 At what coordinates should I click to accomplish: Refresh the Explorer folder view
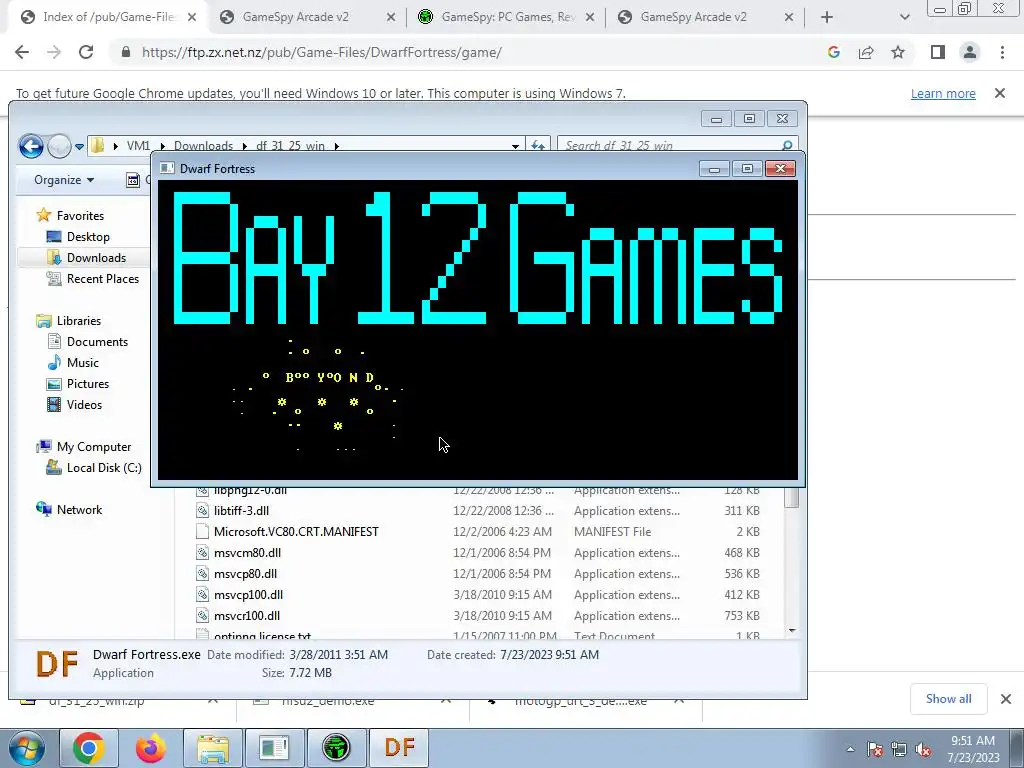point(538,146)
